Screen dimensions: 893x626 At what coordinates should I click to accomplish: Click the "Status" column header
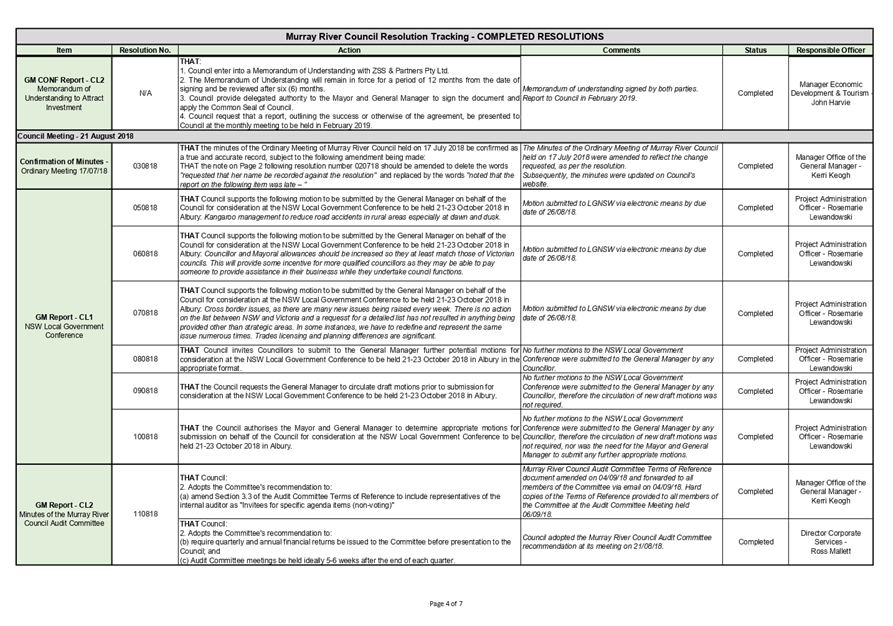coord(755,50)
